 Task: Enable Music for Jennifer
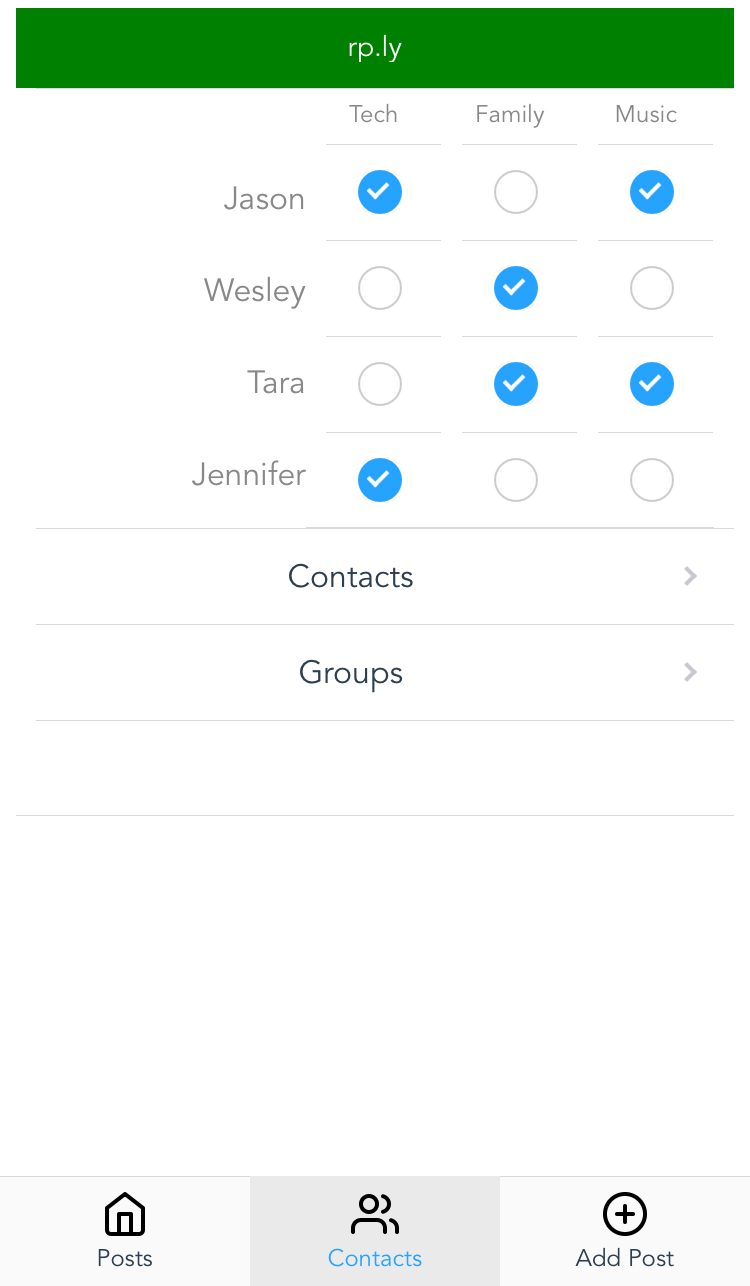pos(652,480)
